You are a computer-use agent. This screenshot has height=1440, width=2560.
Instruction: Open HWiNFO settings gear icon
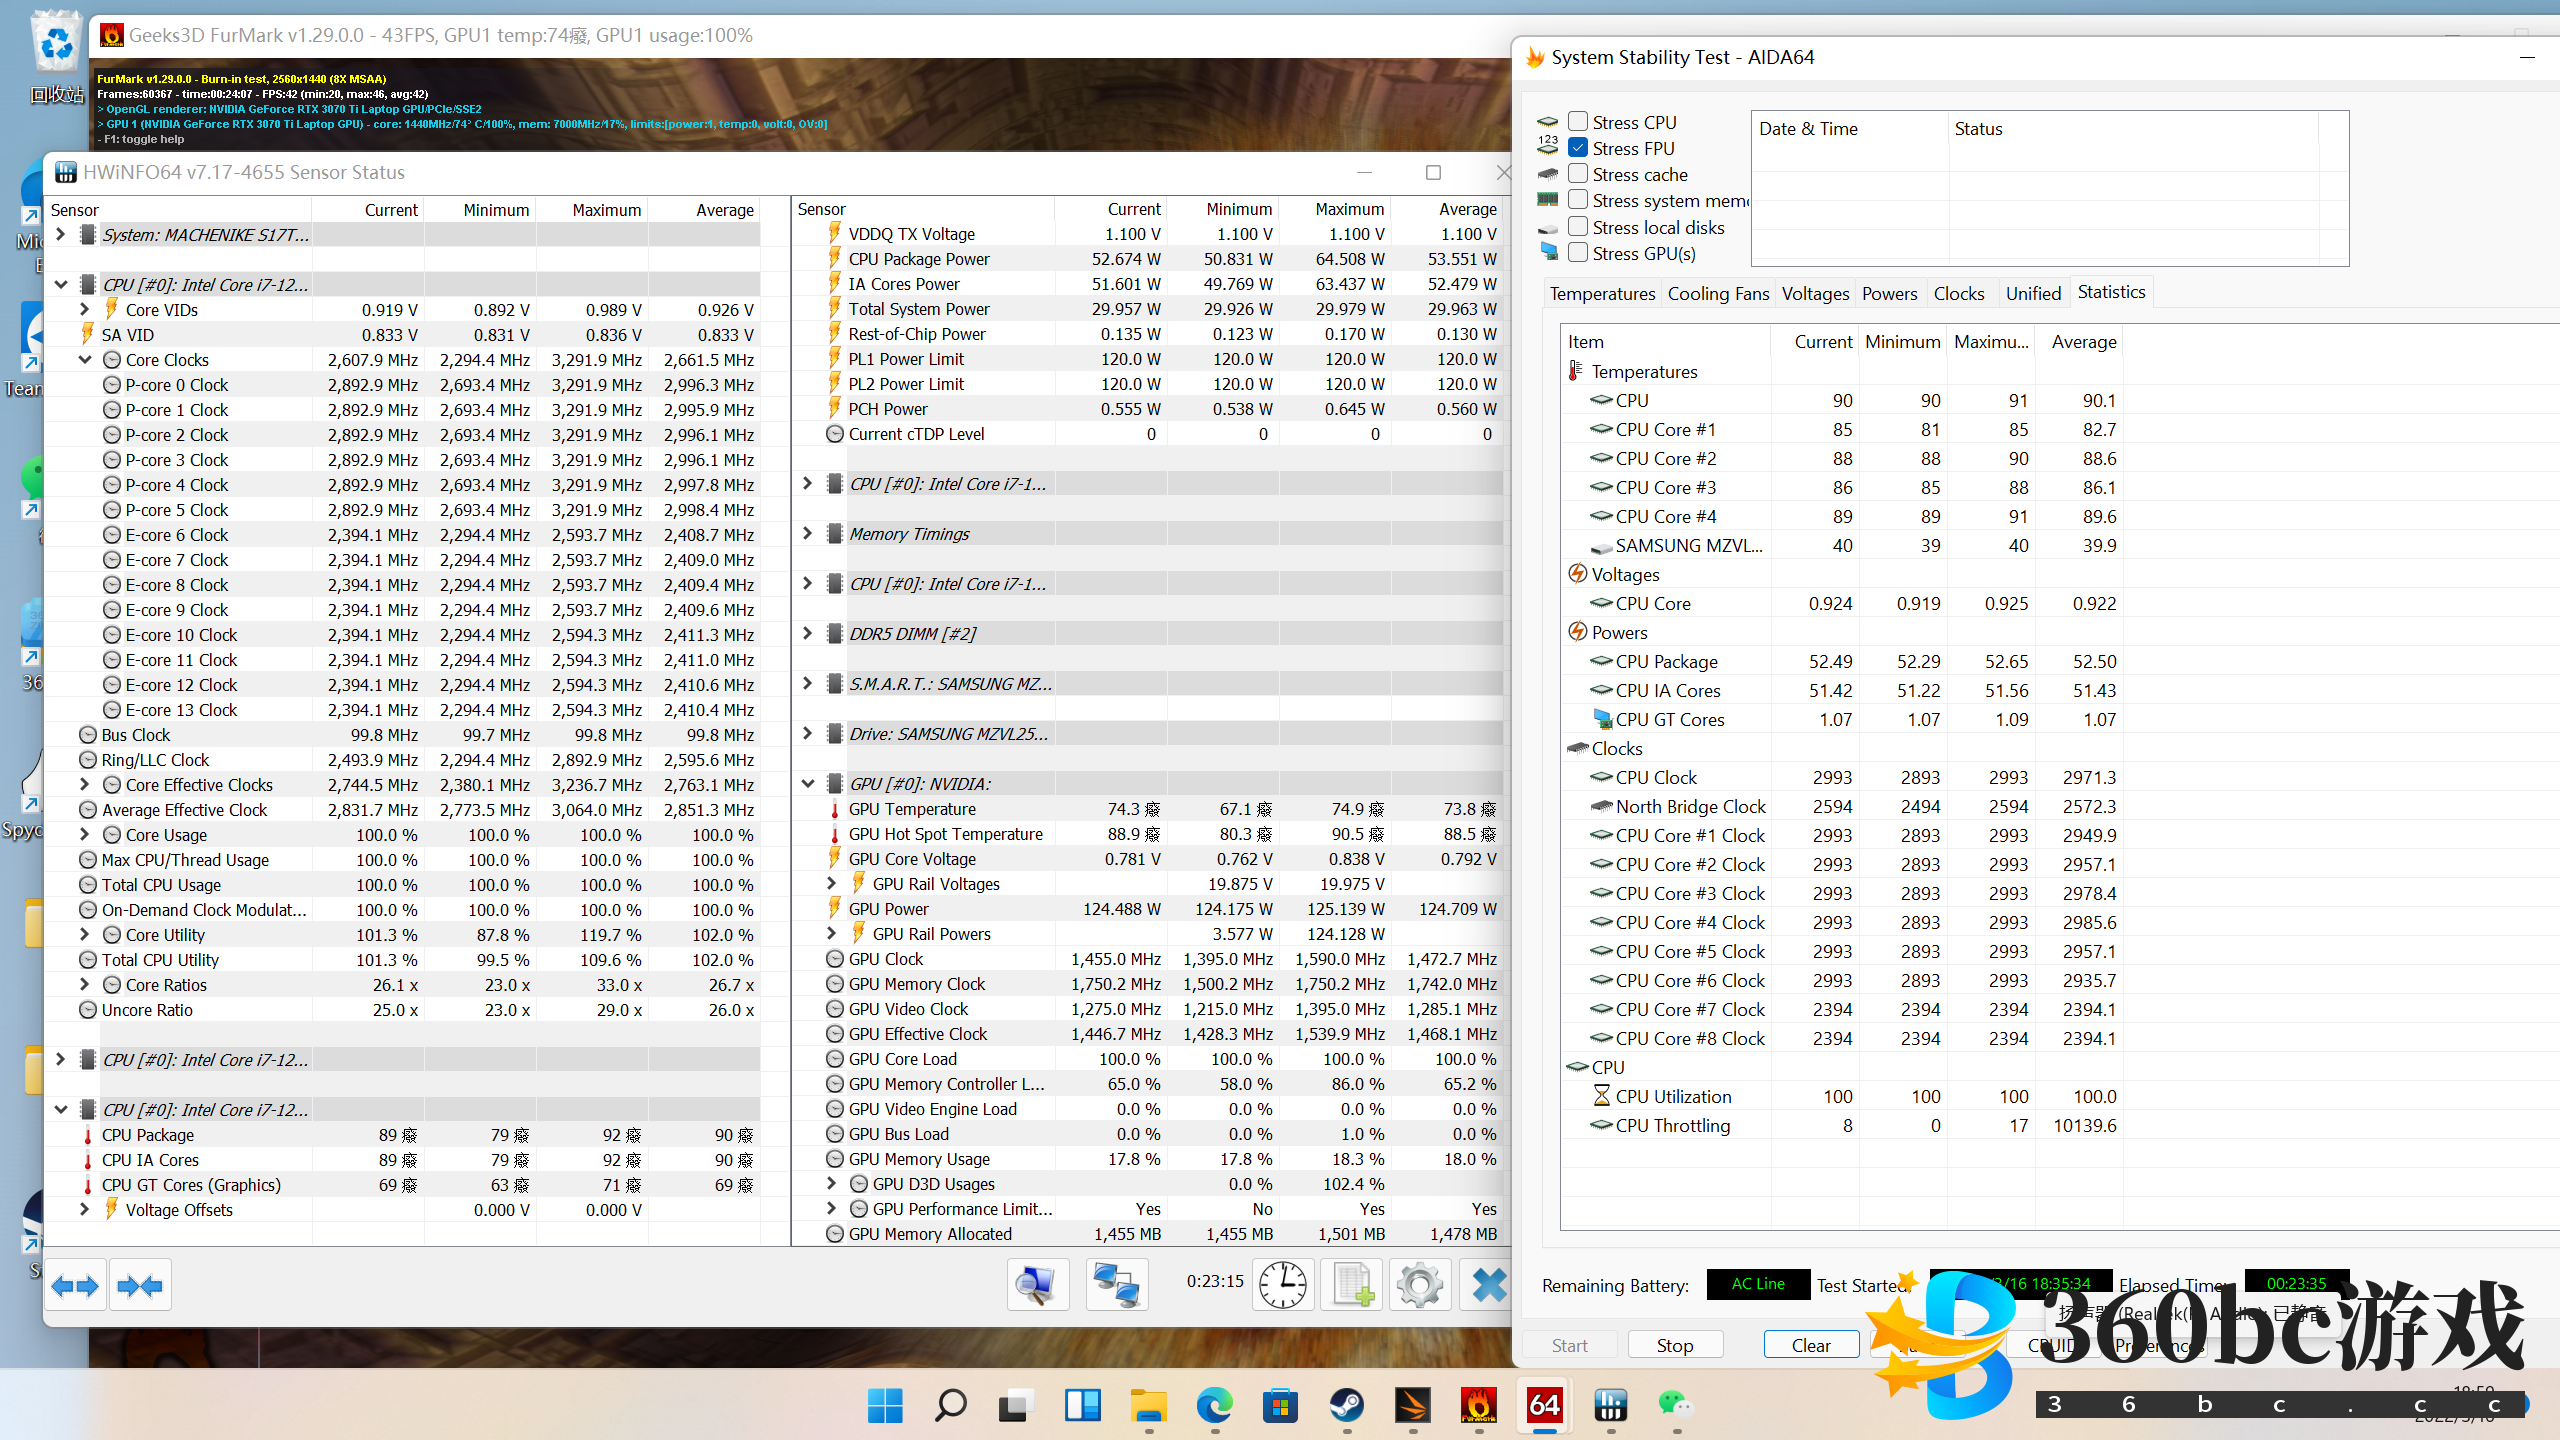(x=1419, y=1285)
